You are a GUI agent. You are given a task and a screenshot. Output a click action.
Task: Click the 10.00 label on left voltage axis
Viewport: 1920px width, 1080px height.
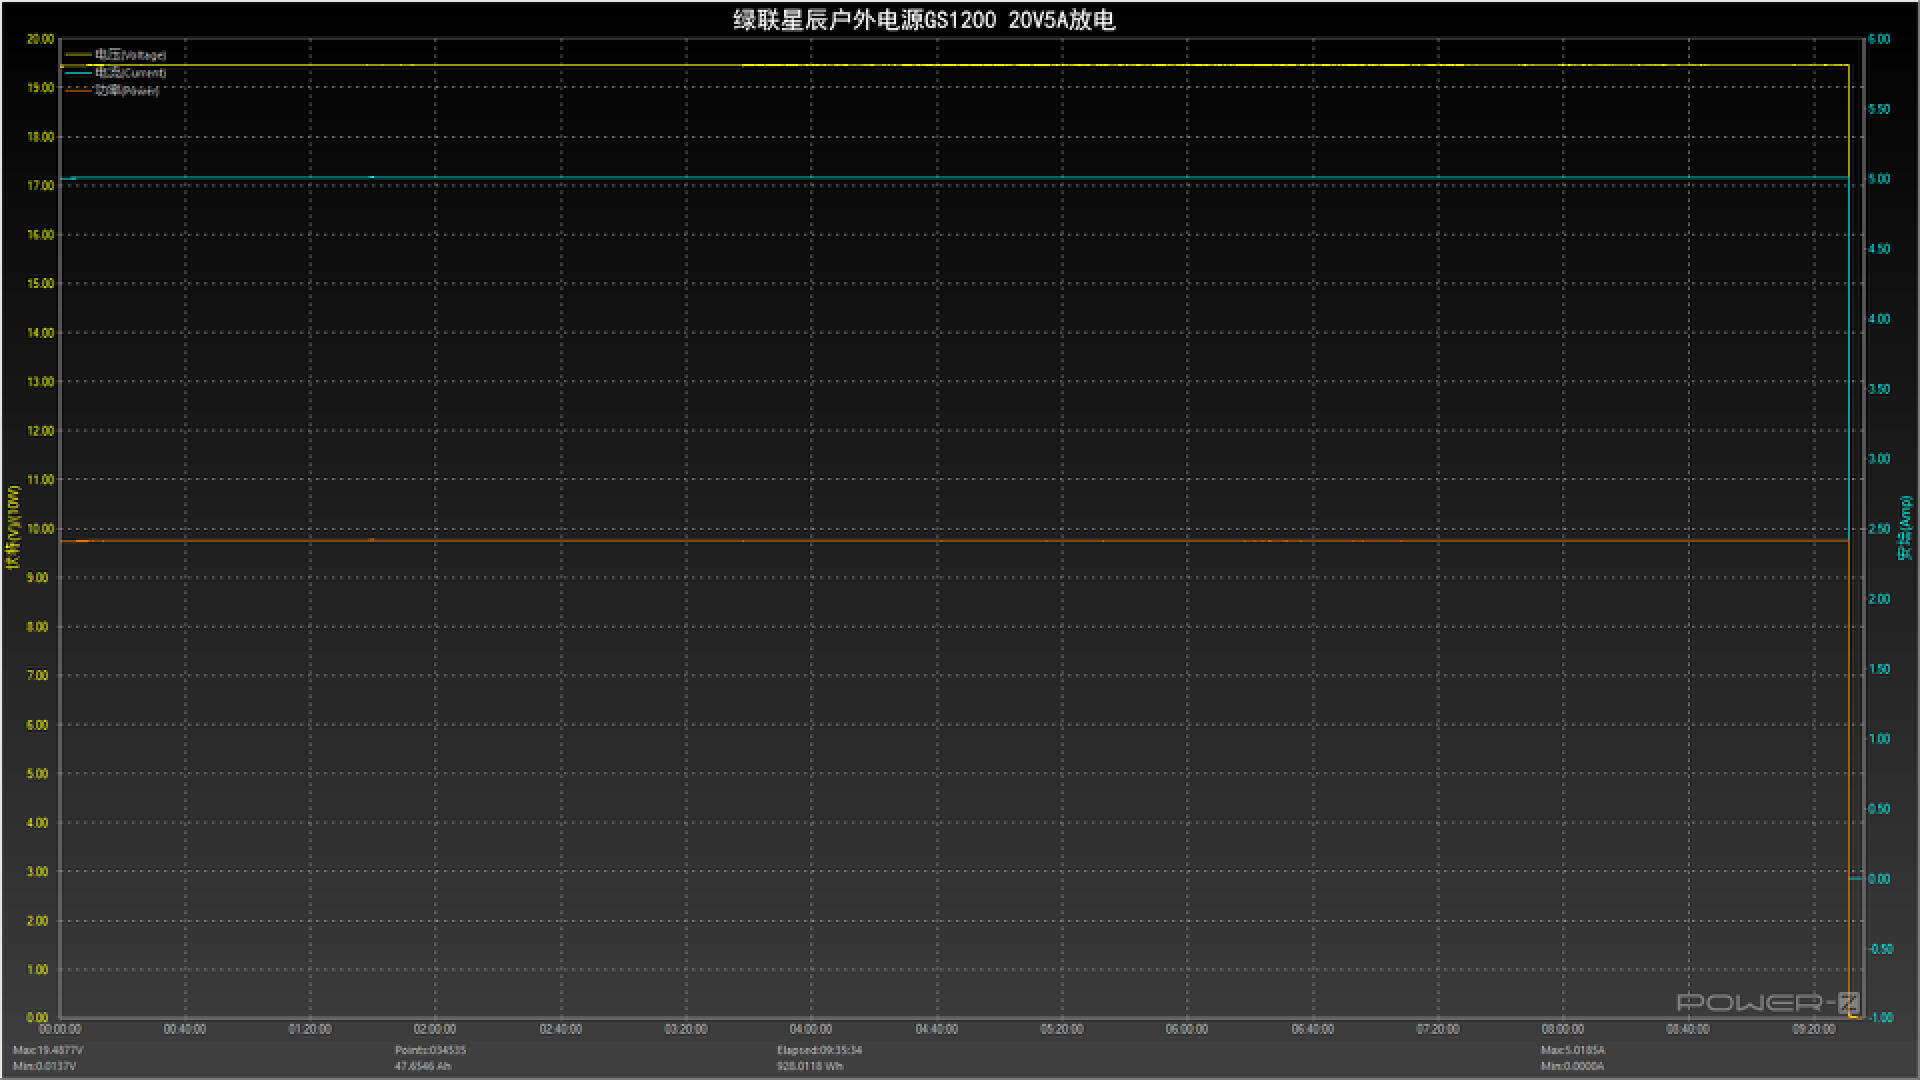tap(40, 529)
